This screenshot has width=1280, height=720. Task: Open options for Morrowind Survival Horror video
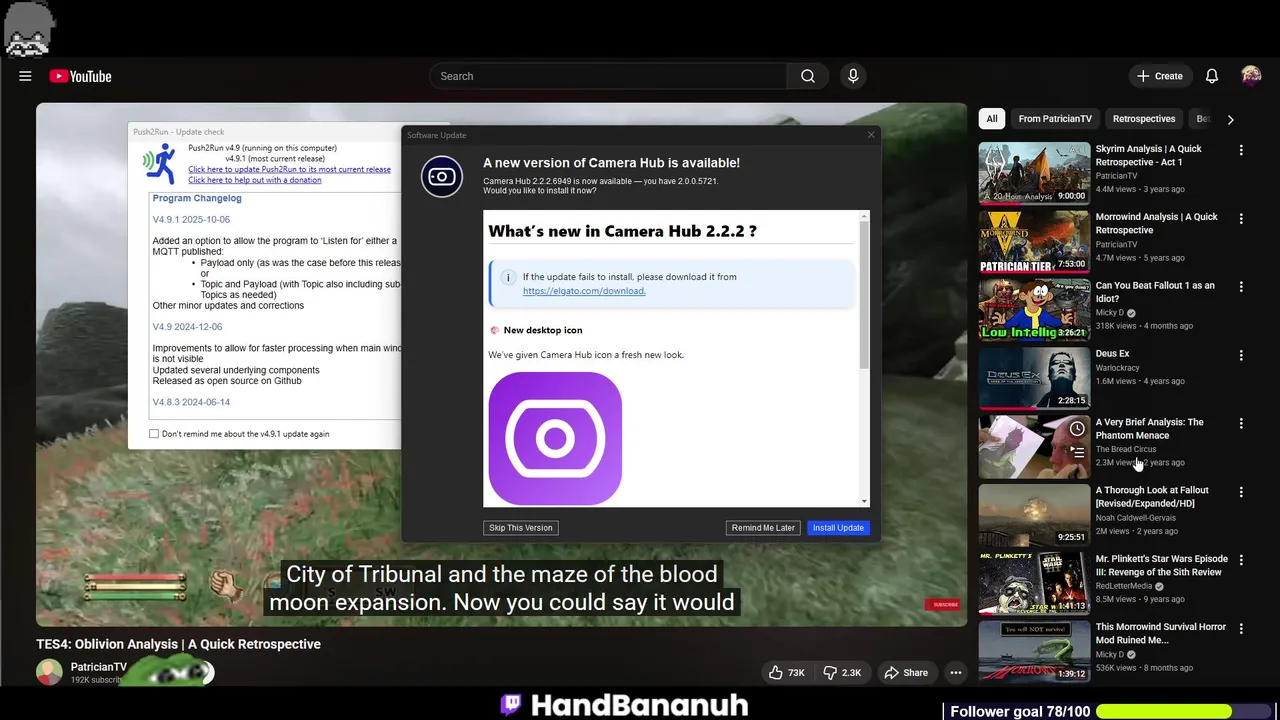click(x=1241, y=628)
